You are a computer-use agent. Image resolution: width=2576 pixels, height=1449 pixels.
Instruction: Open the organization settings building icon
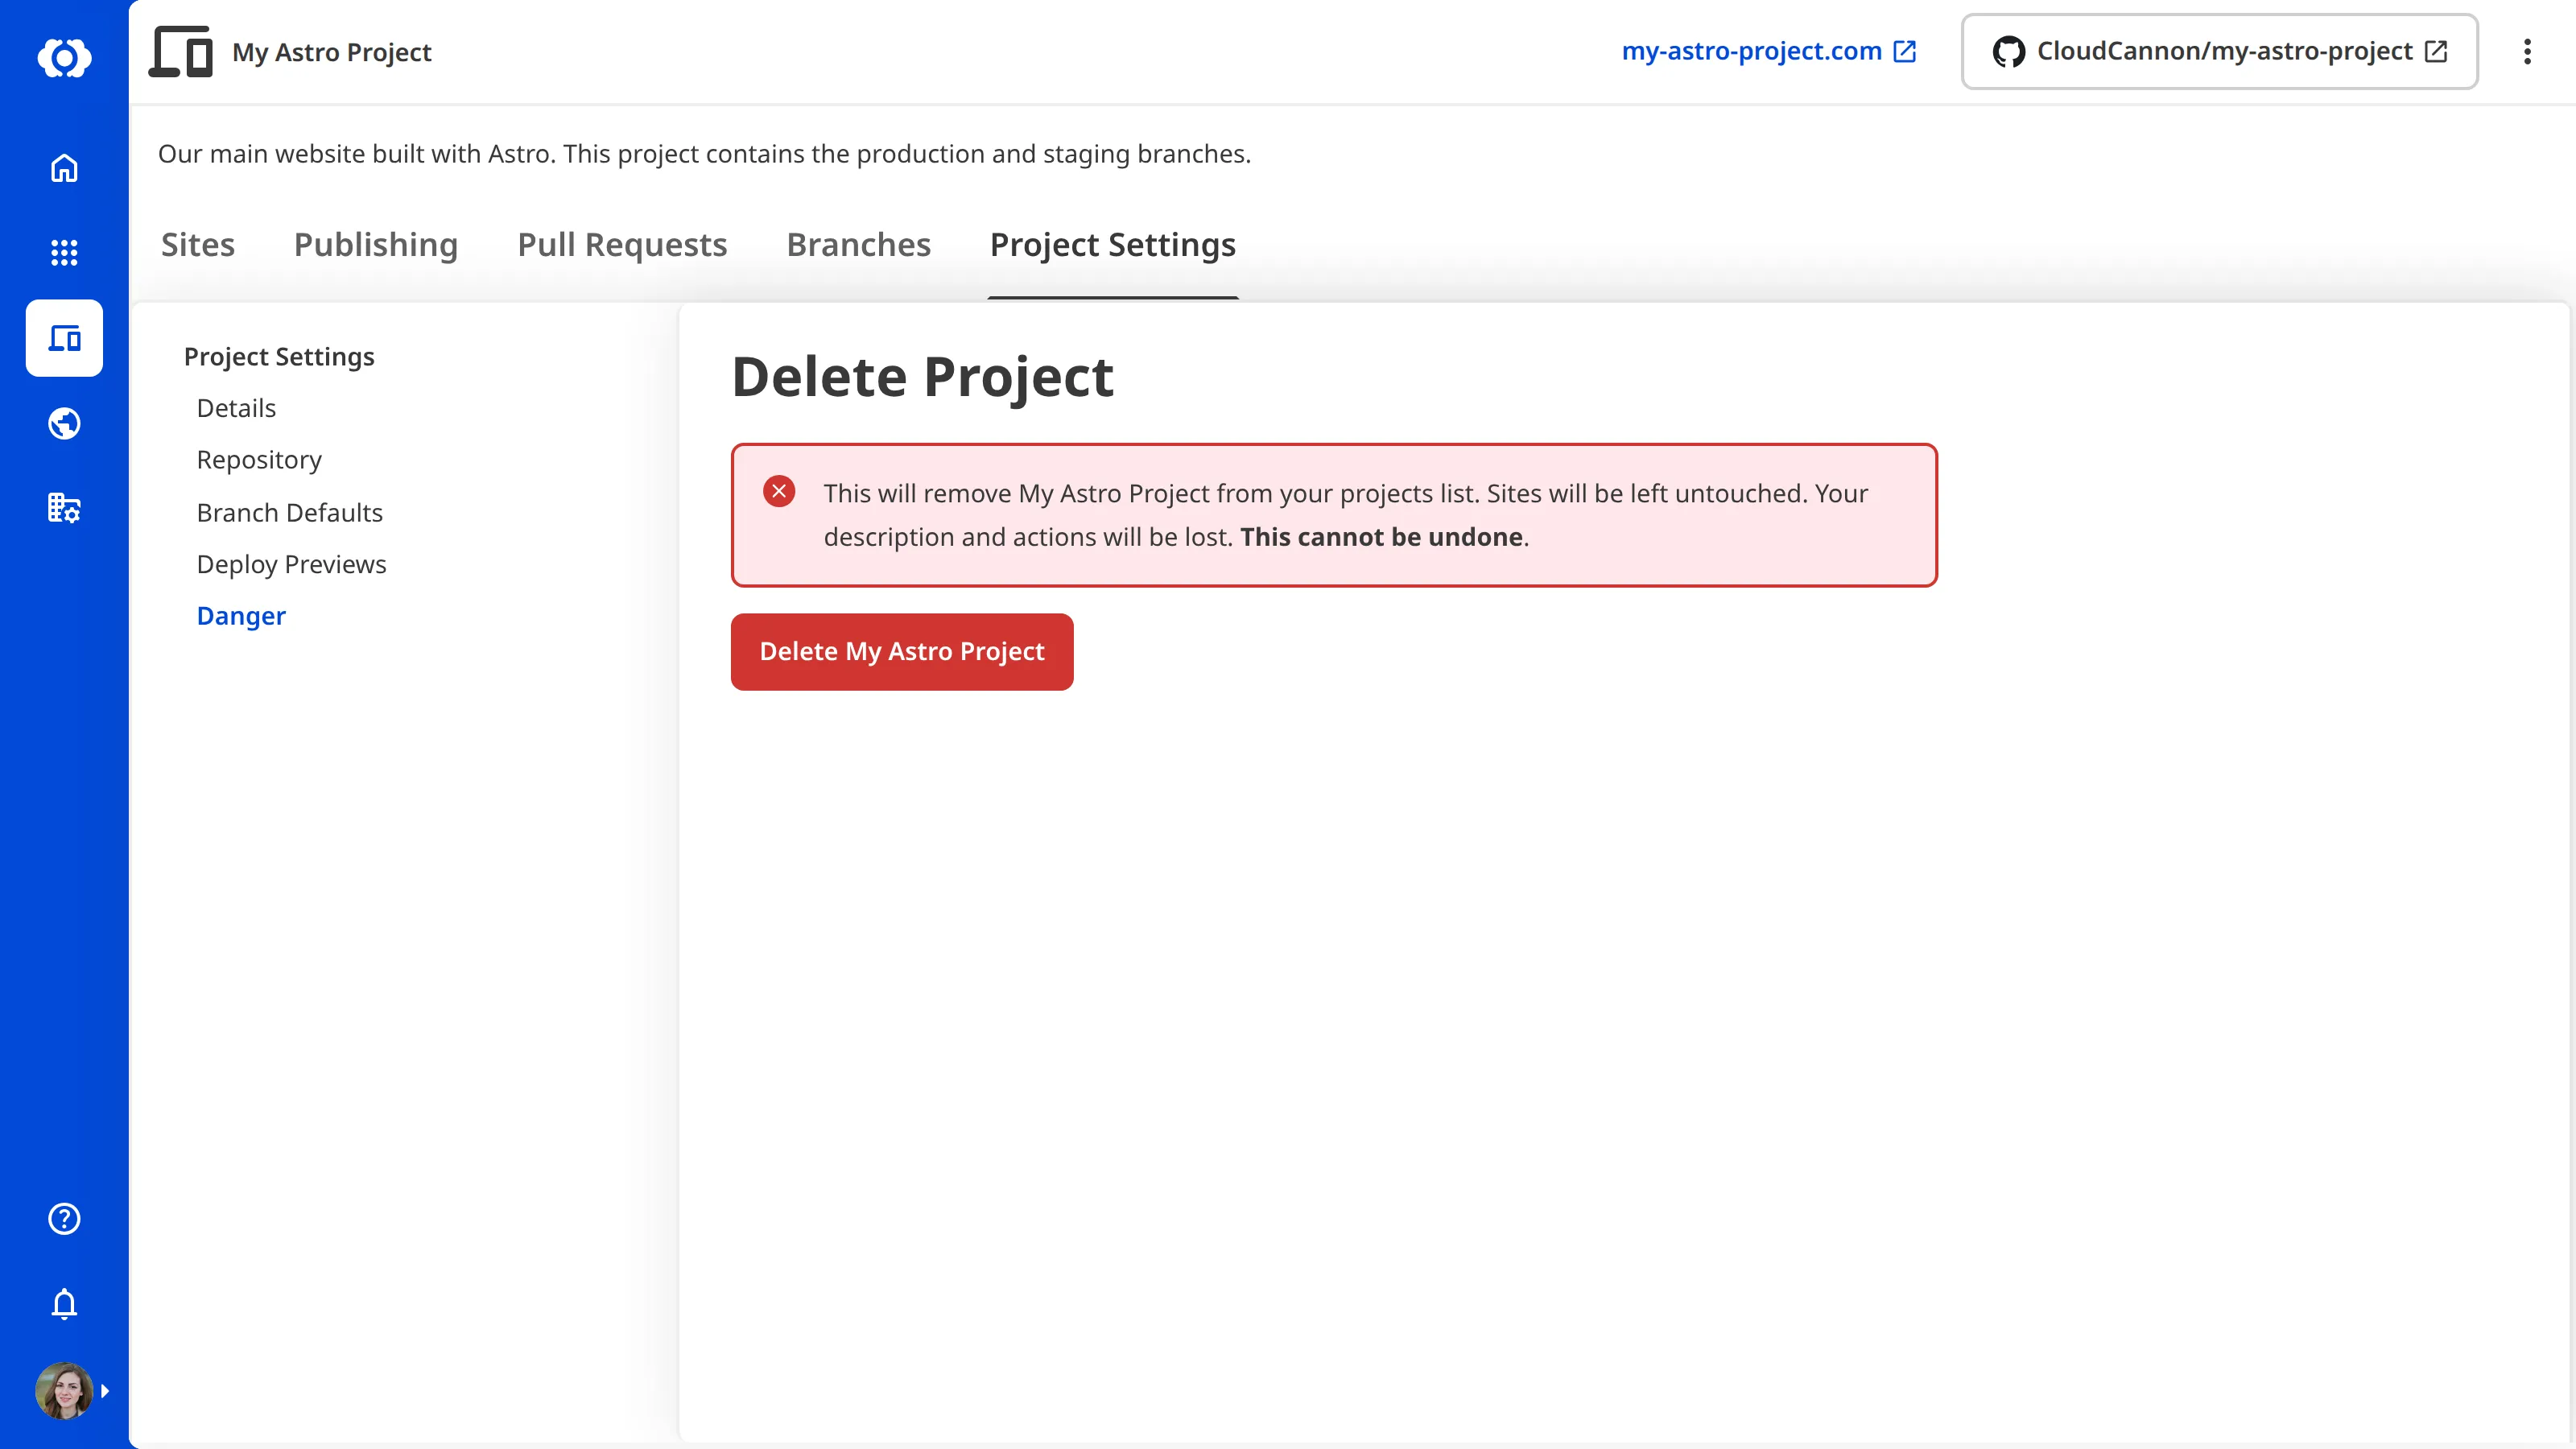point(64,508)
